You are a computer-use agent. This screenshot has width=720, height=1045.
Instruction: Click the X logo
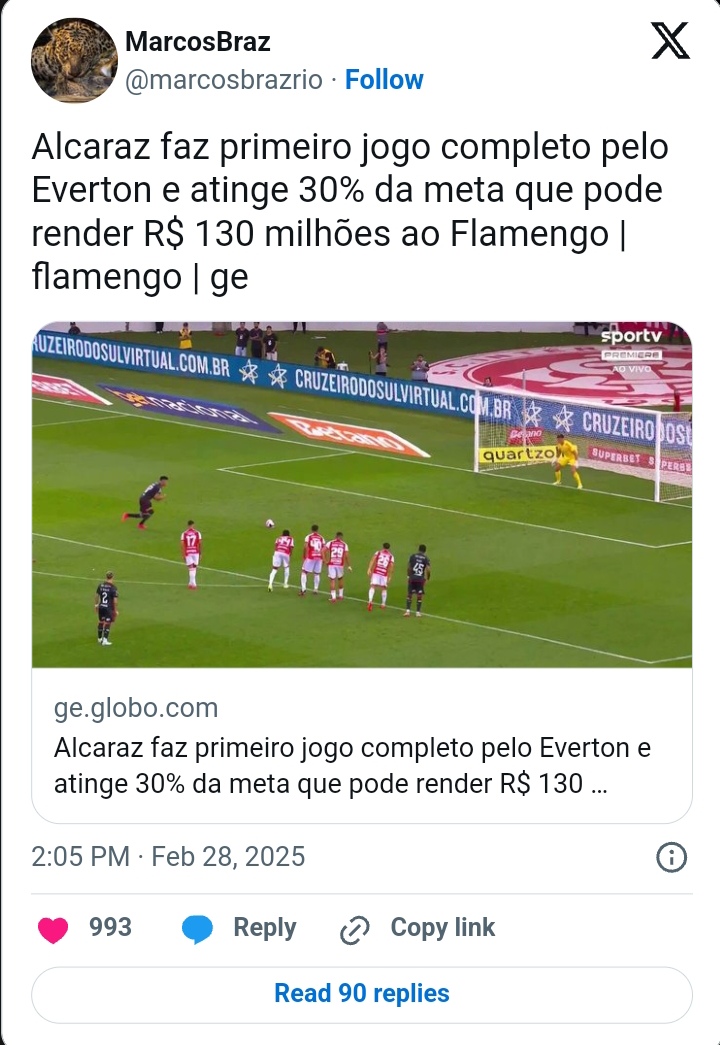670,41
